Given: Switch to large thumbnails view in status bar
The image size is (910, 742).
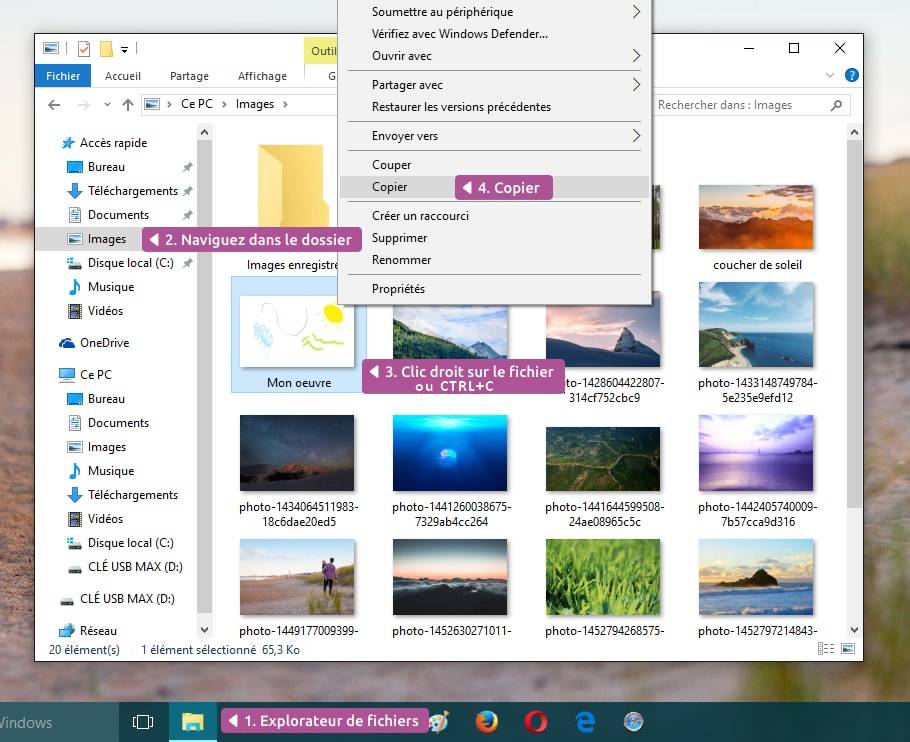Looking at the screenshot, I should point(848,649).
